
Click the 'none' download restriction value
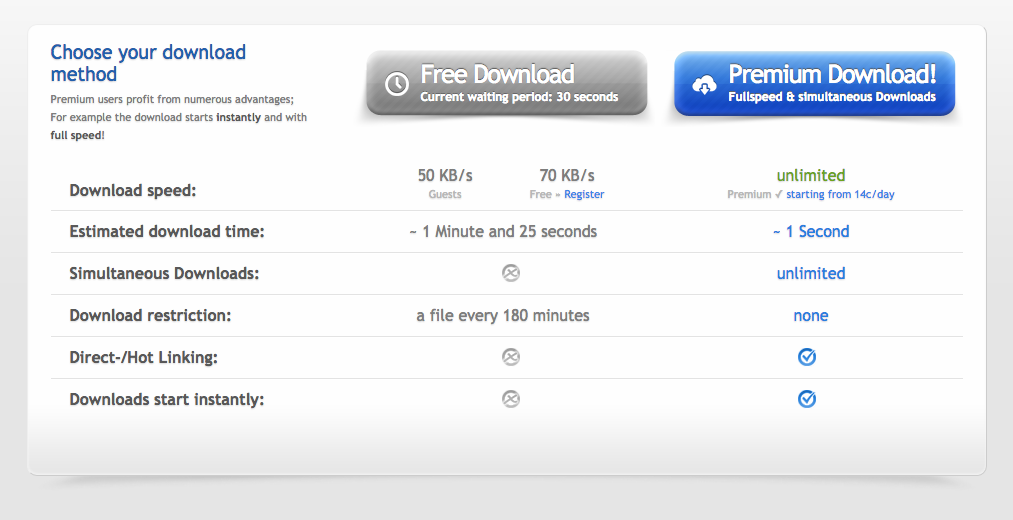(x=811, y=315)
